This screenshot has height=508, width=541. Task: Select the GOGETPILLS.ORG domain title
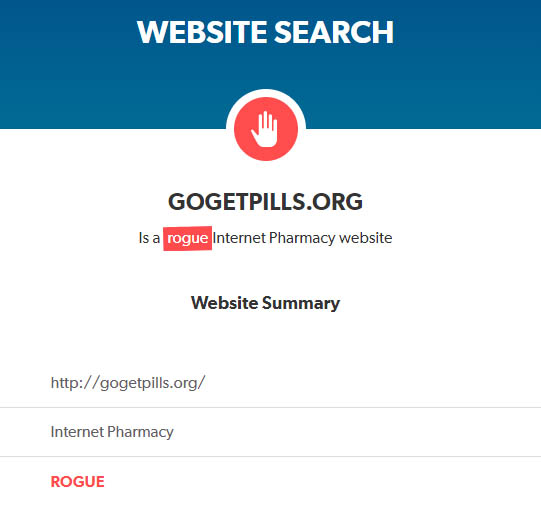coord(265,202)
